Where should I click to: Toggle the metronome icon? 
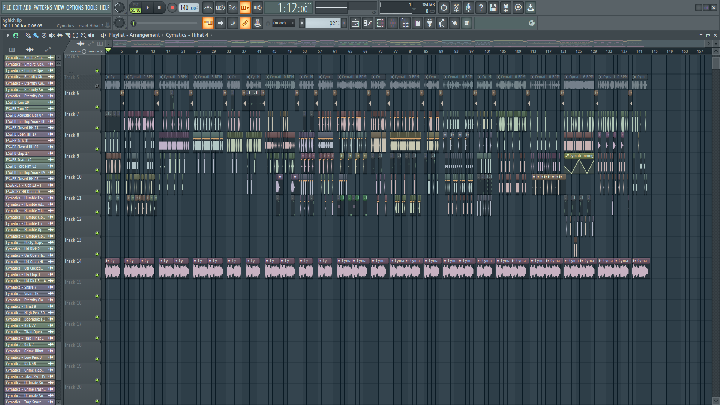[208, 8]
